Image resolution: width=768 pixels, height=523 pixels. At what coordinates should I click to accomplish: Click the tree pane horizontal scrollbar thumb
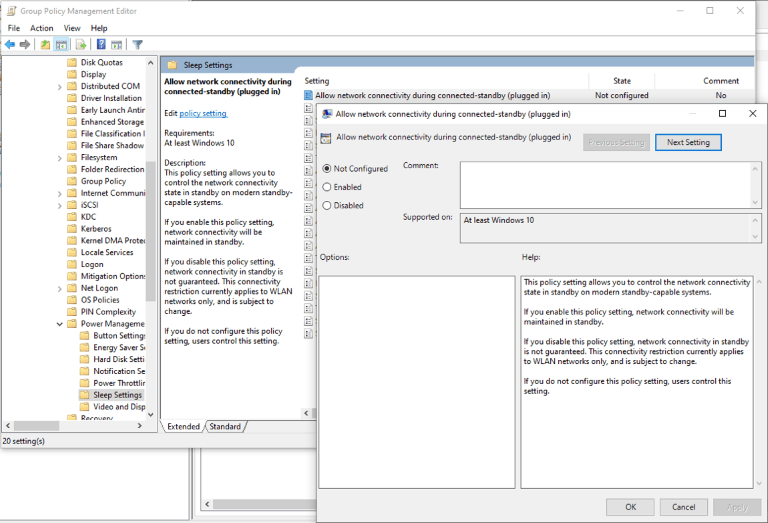tap(36, 426)
